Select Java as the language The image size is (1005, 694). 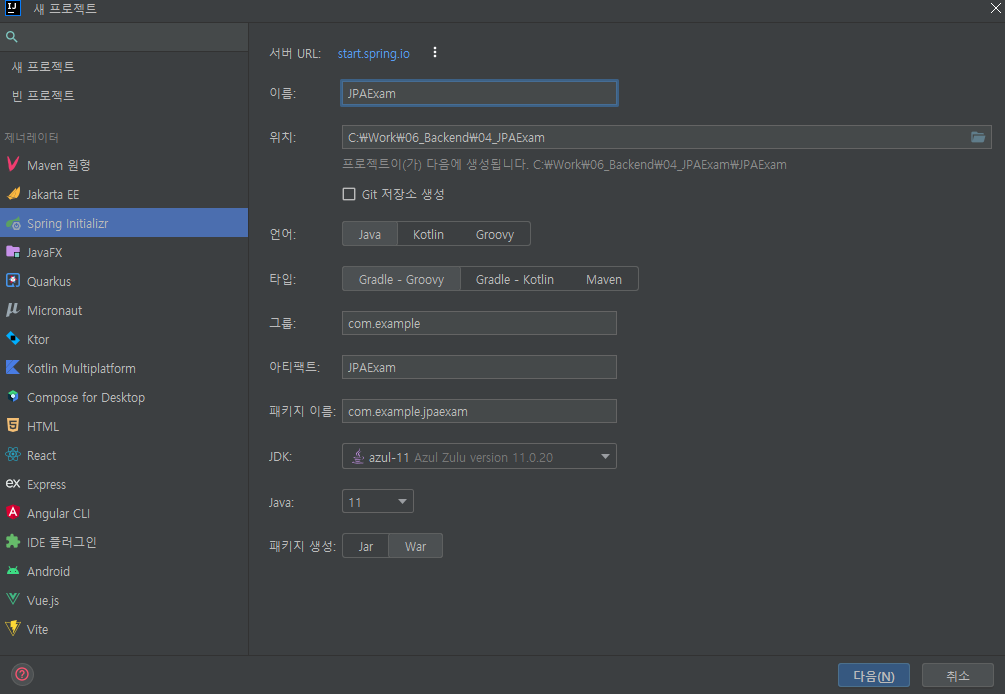[x=370, y=234]
